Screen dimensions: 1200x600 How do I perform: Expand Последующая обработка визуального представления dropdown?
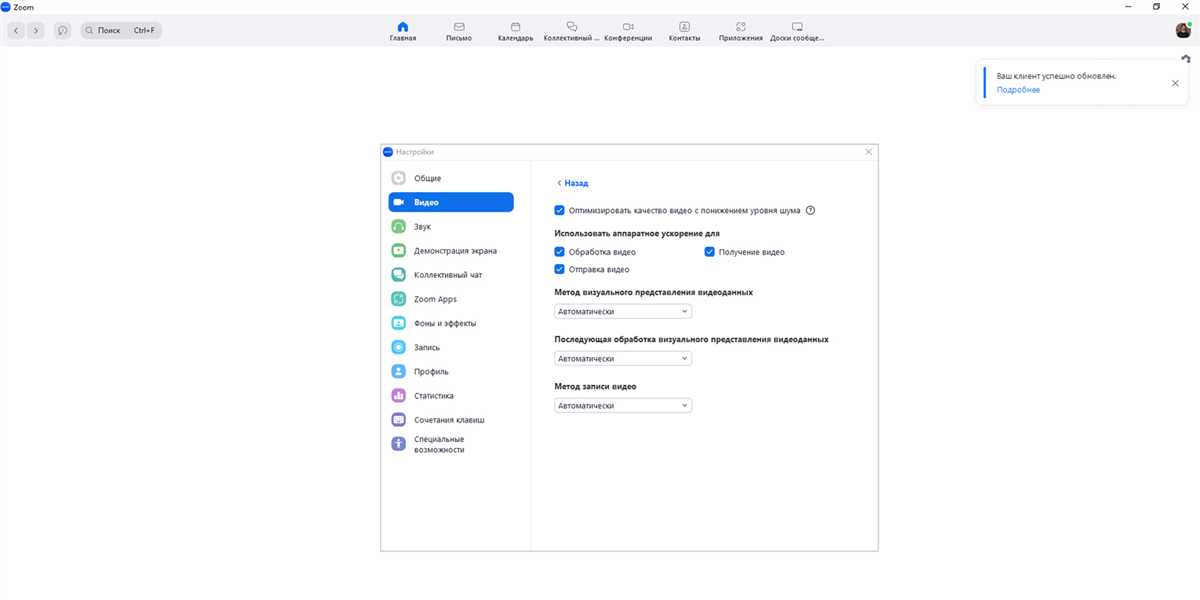coord(623,358)
